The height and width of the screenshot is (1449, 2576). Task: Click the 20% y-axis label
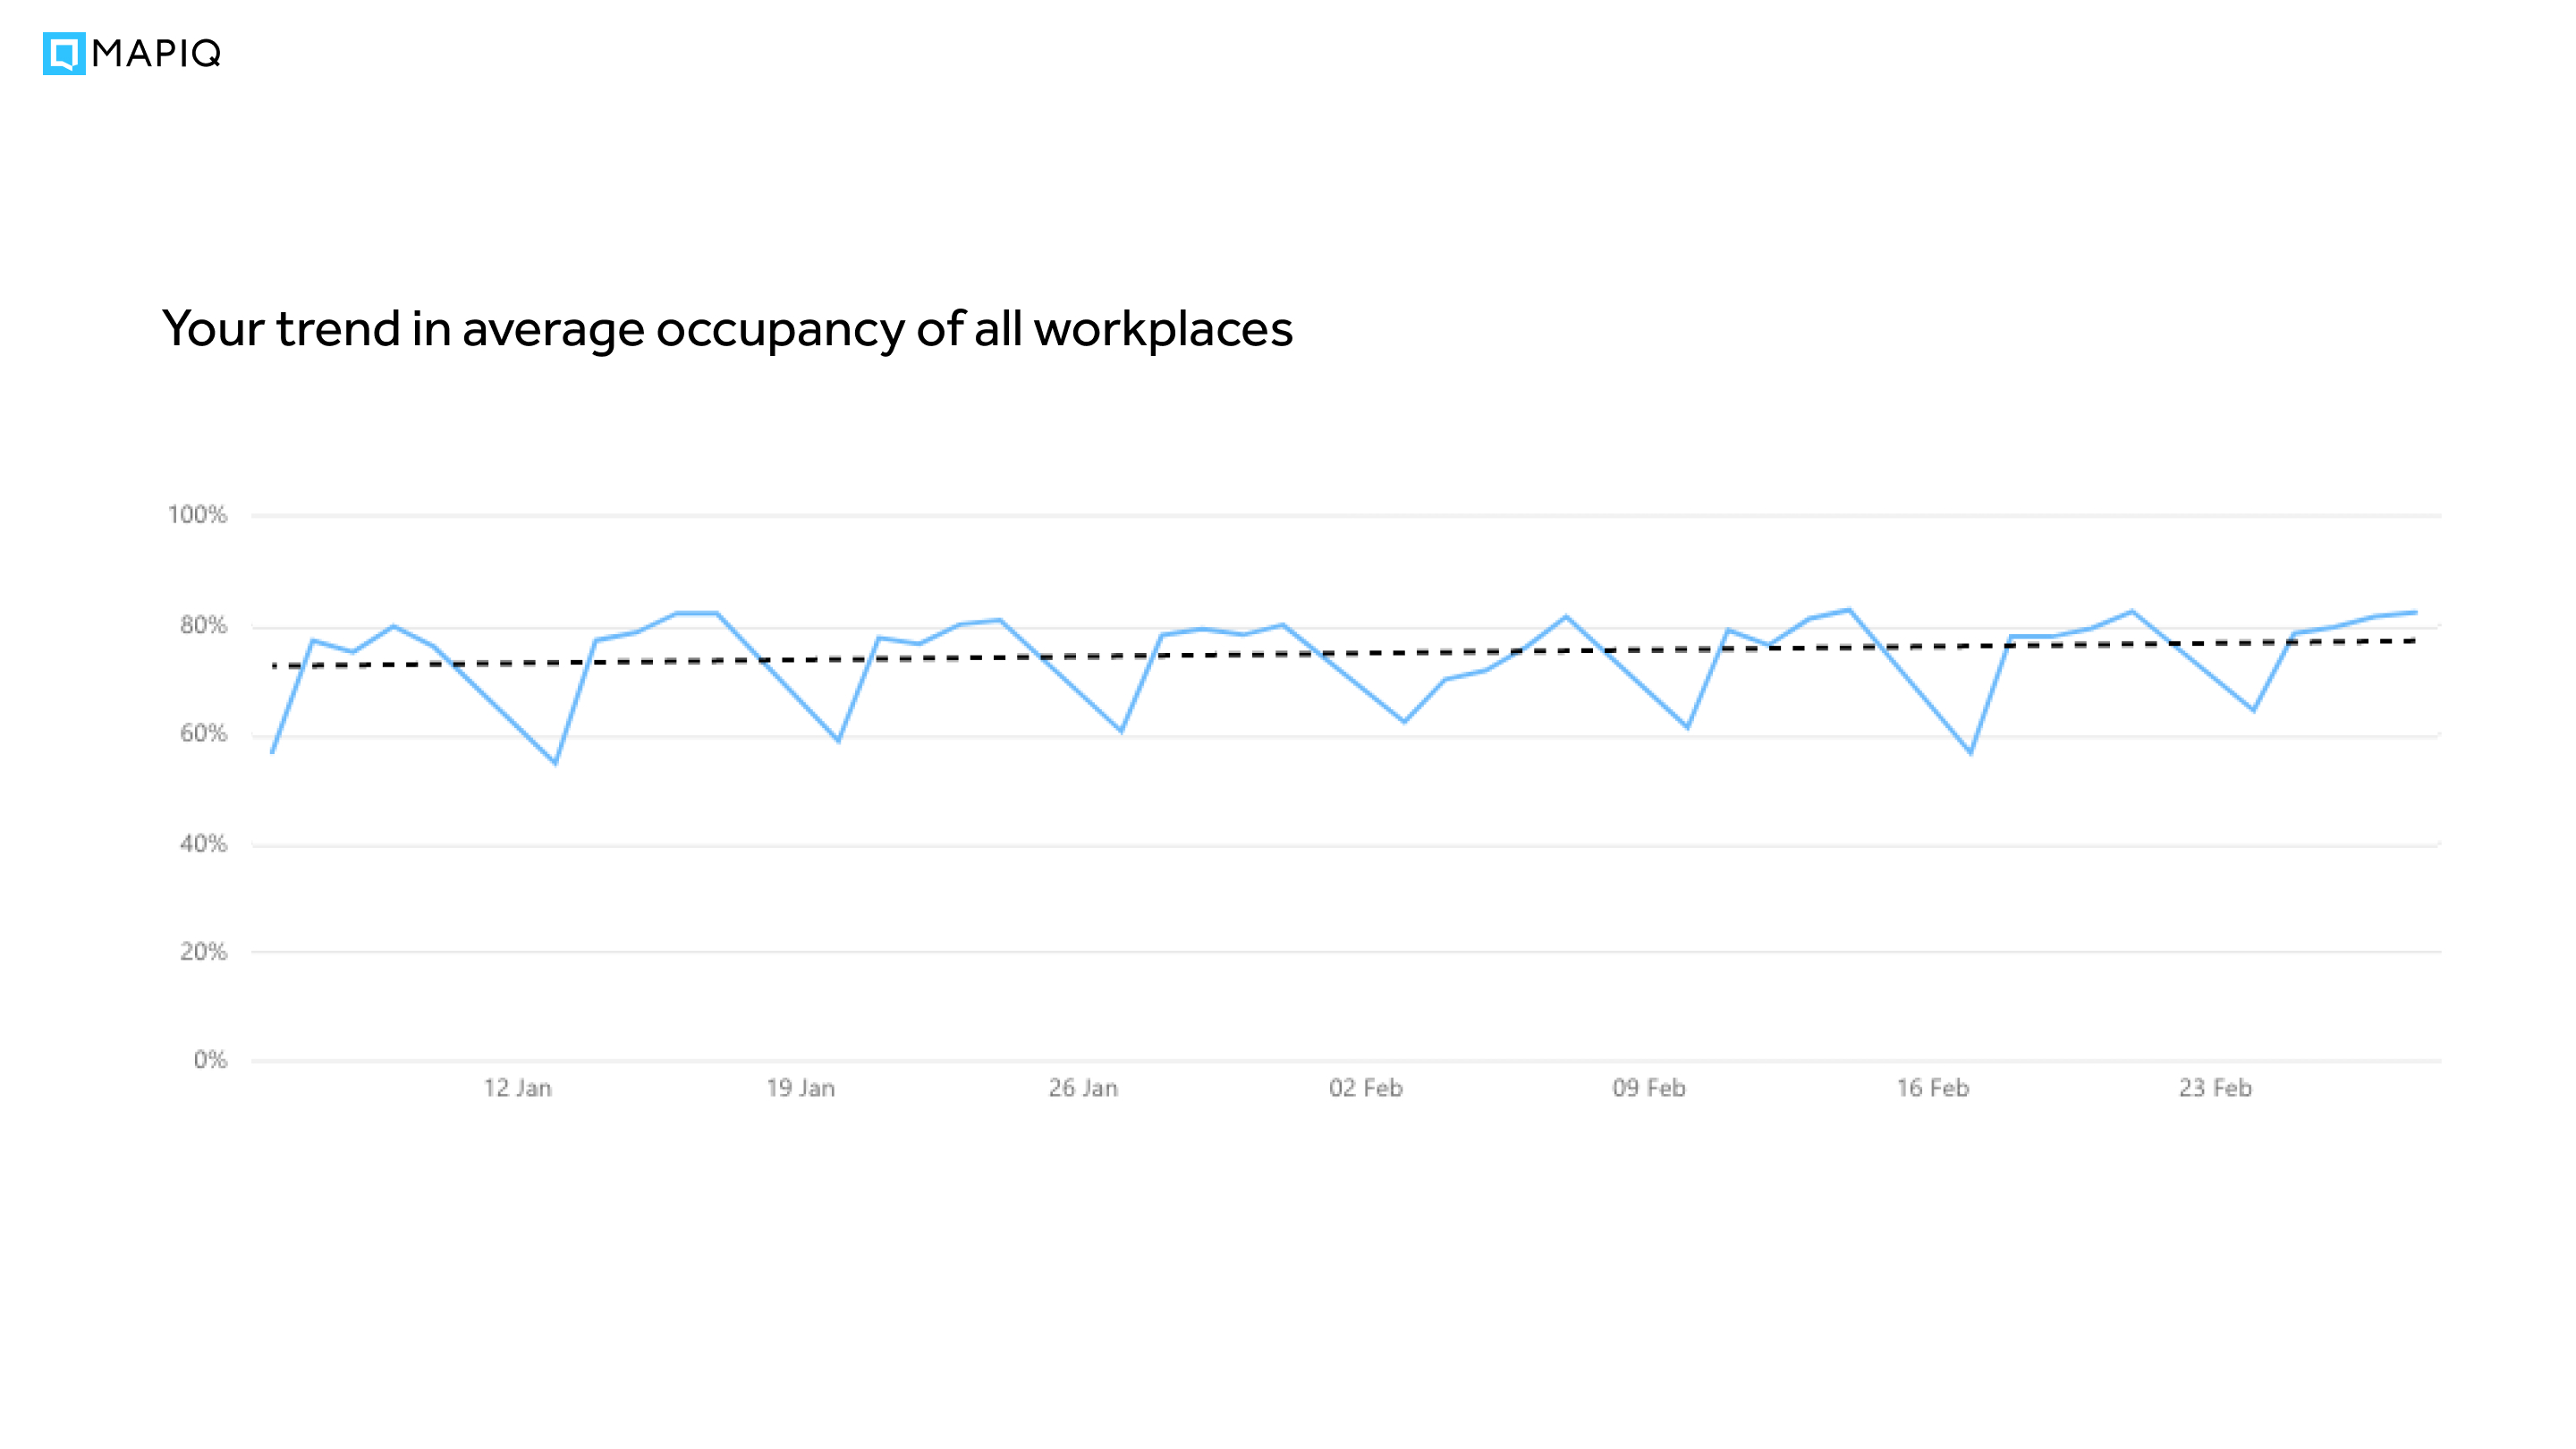pyautogui.click(x=203, y=952)
